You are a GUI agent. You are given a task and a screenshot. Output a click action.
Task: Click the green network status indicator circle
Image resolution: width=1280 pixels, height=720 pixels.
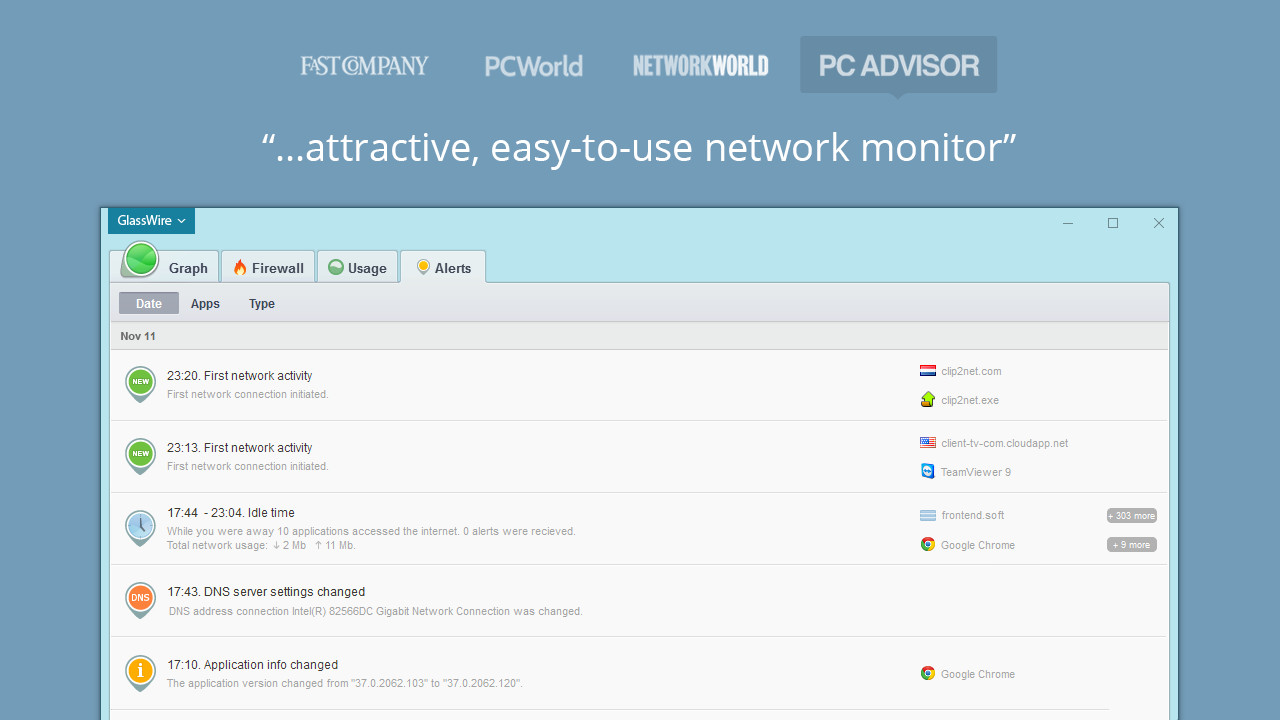click(140, 260)
